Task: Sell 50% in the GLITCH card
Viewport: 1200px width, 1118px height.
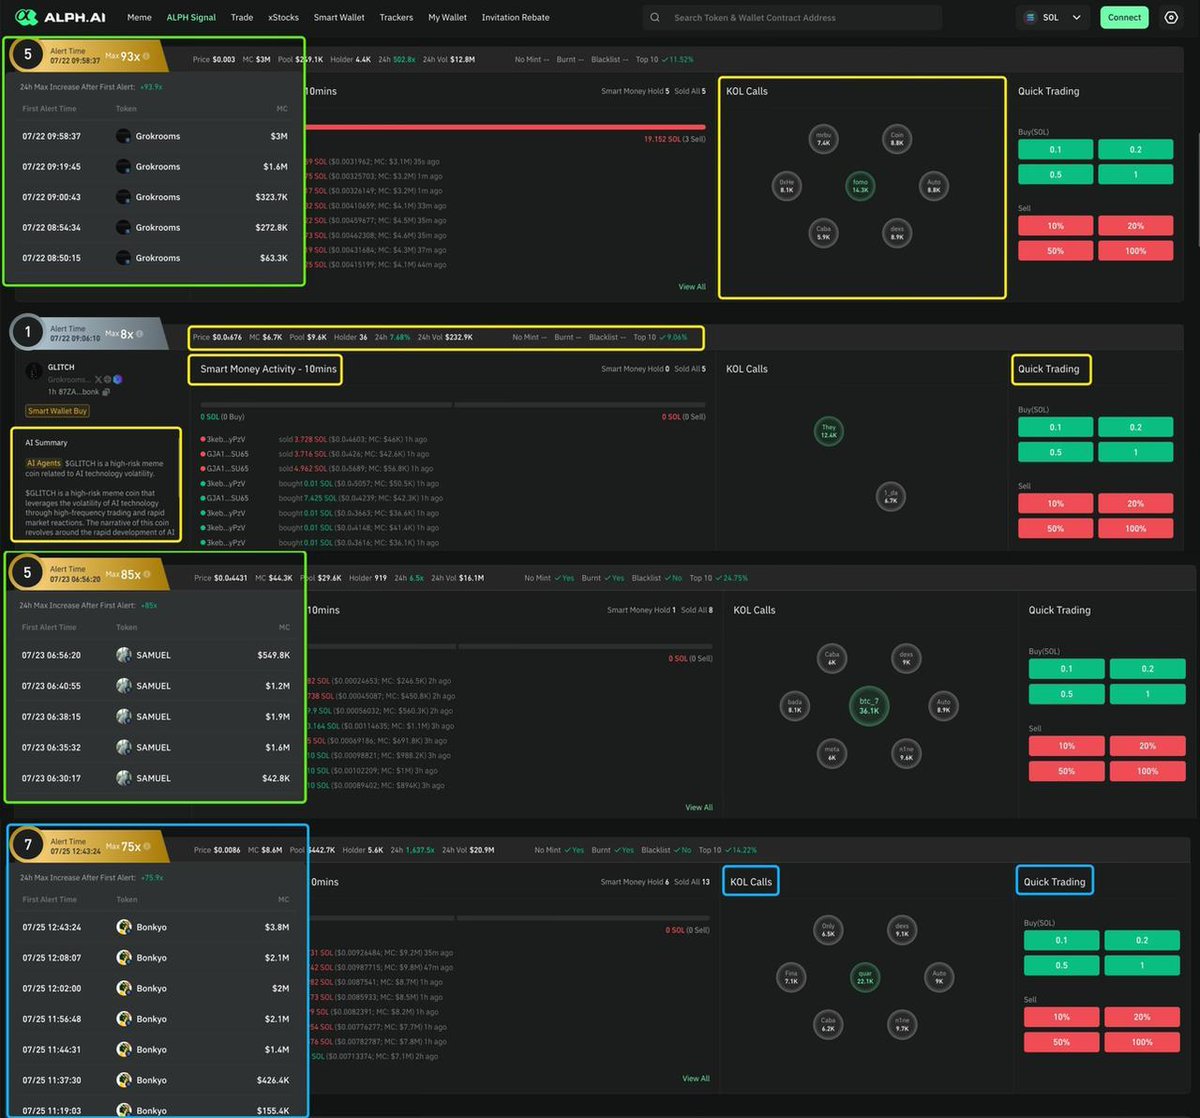Action: pyautogui.click(x=1055, y=528)
